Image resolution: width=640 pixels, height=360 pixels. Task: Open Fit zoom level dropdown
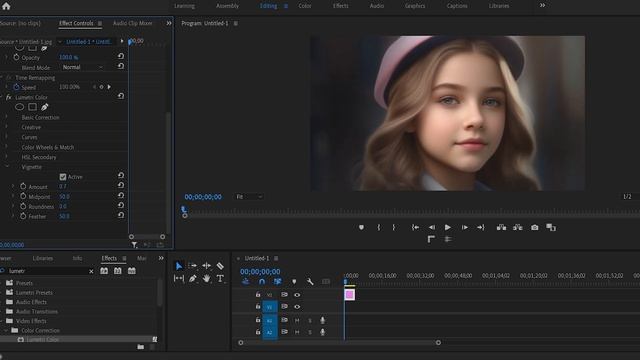click(249, 197)
